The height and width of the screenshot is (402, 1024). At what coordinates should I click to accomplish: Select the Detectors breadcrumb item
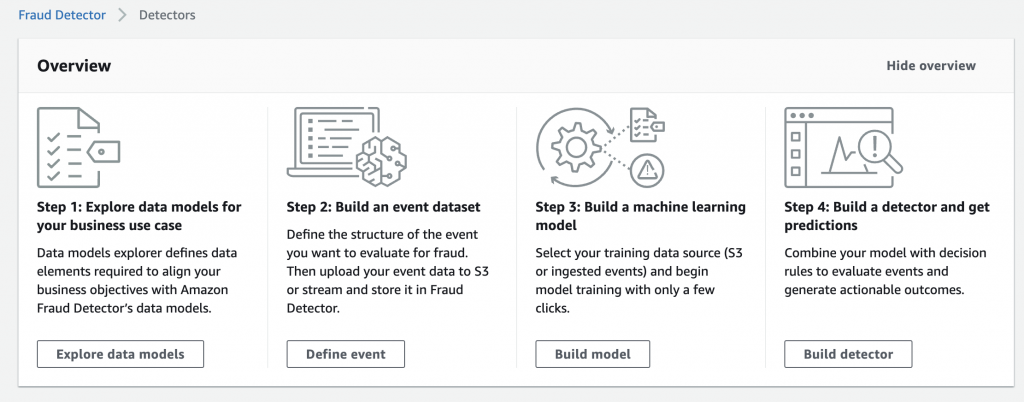pos(167,15)
